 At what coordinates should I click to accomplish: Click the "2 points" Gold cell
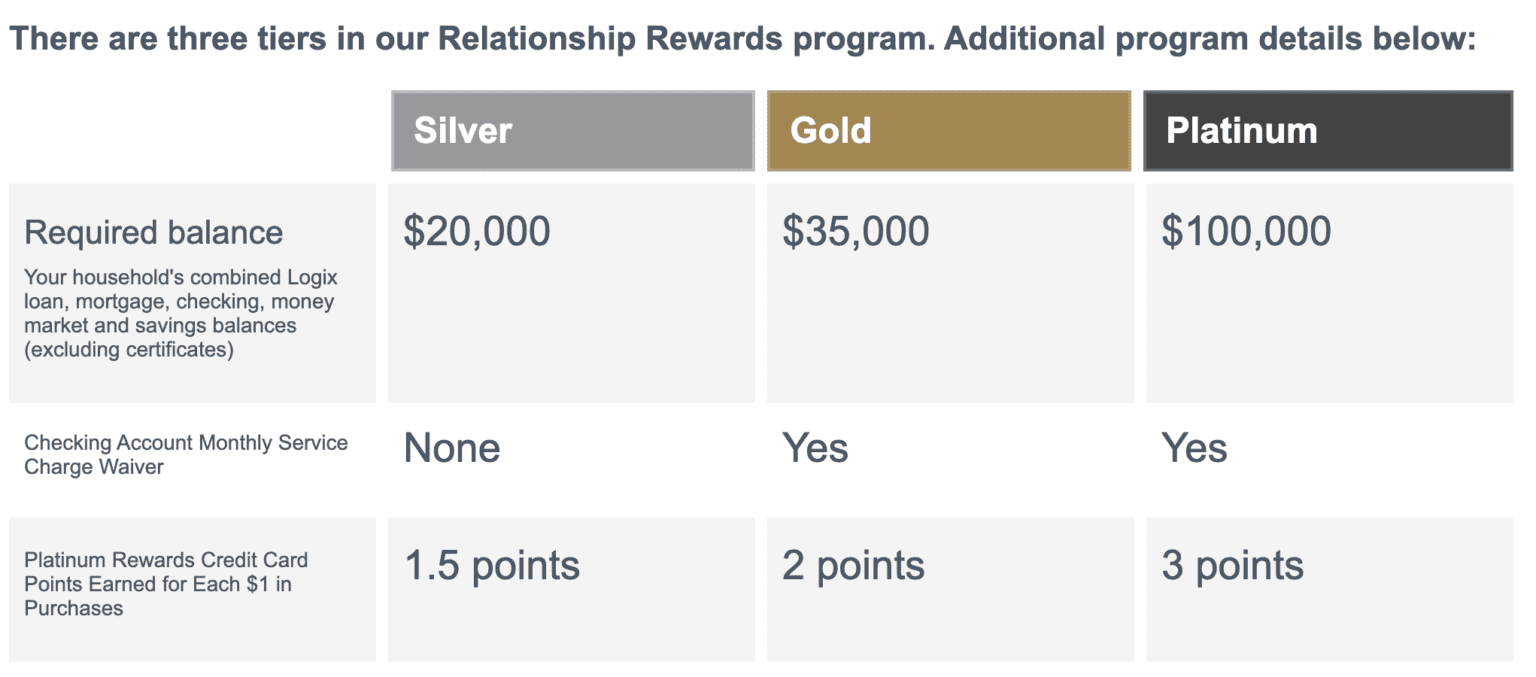(853, 566)
